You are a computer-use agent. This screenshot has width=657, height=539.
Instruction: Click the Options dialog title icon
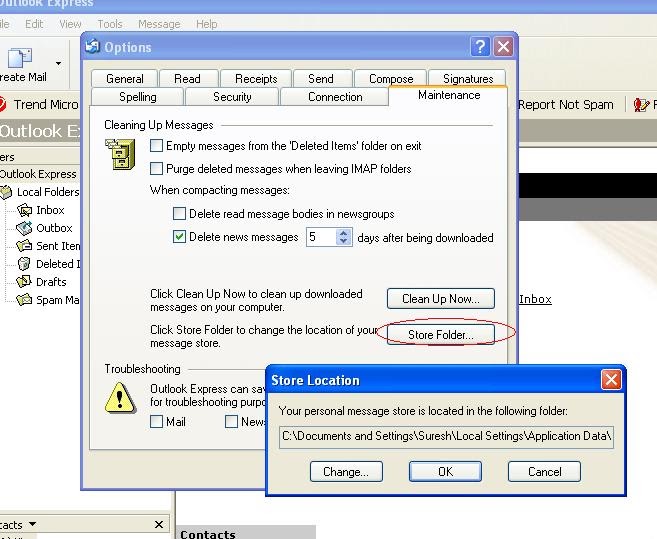click(x=93, y=47)
